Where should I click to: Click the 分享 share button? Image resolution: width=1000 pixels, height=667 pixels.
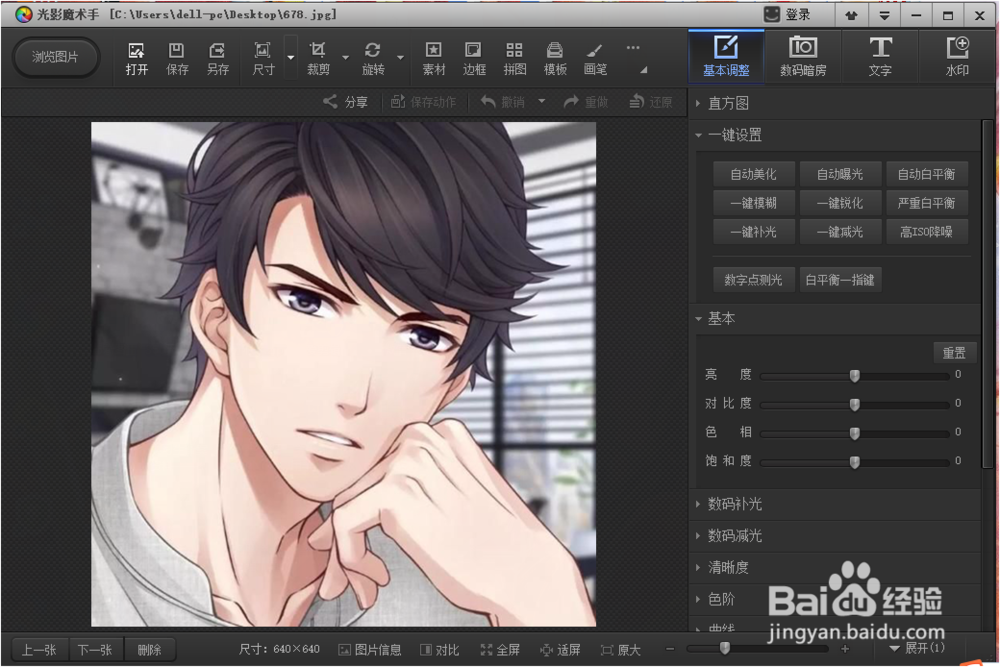(346, 102)
